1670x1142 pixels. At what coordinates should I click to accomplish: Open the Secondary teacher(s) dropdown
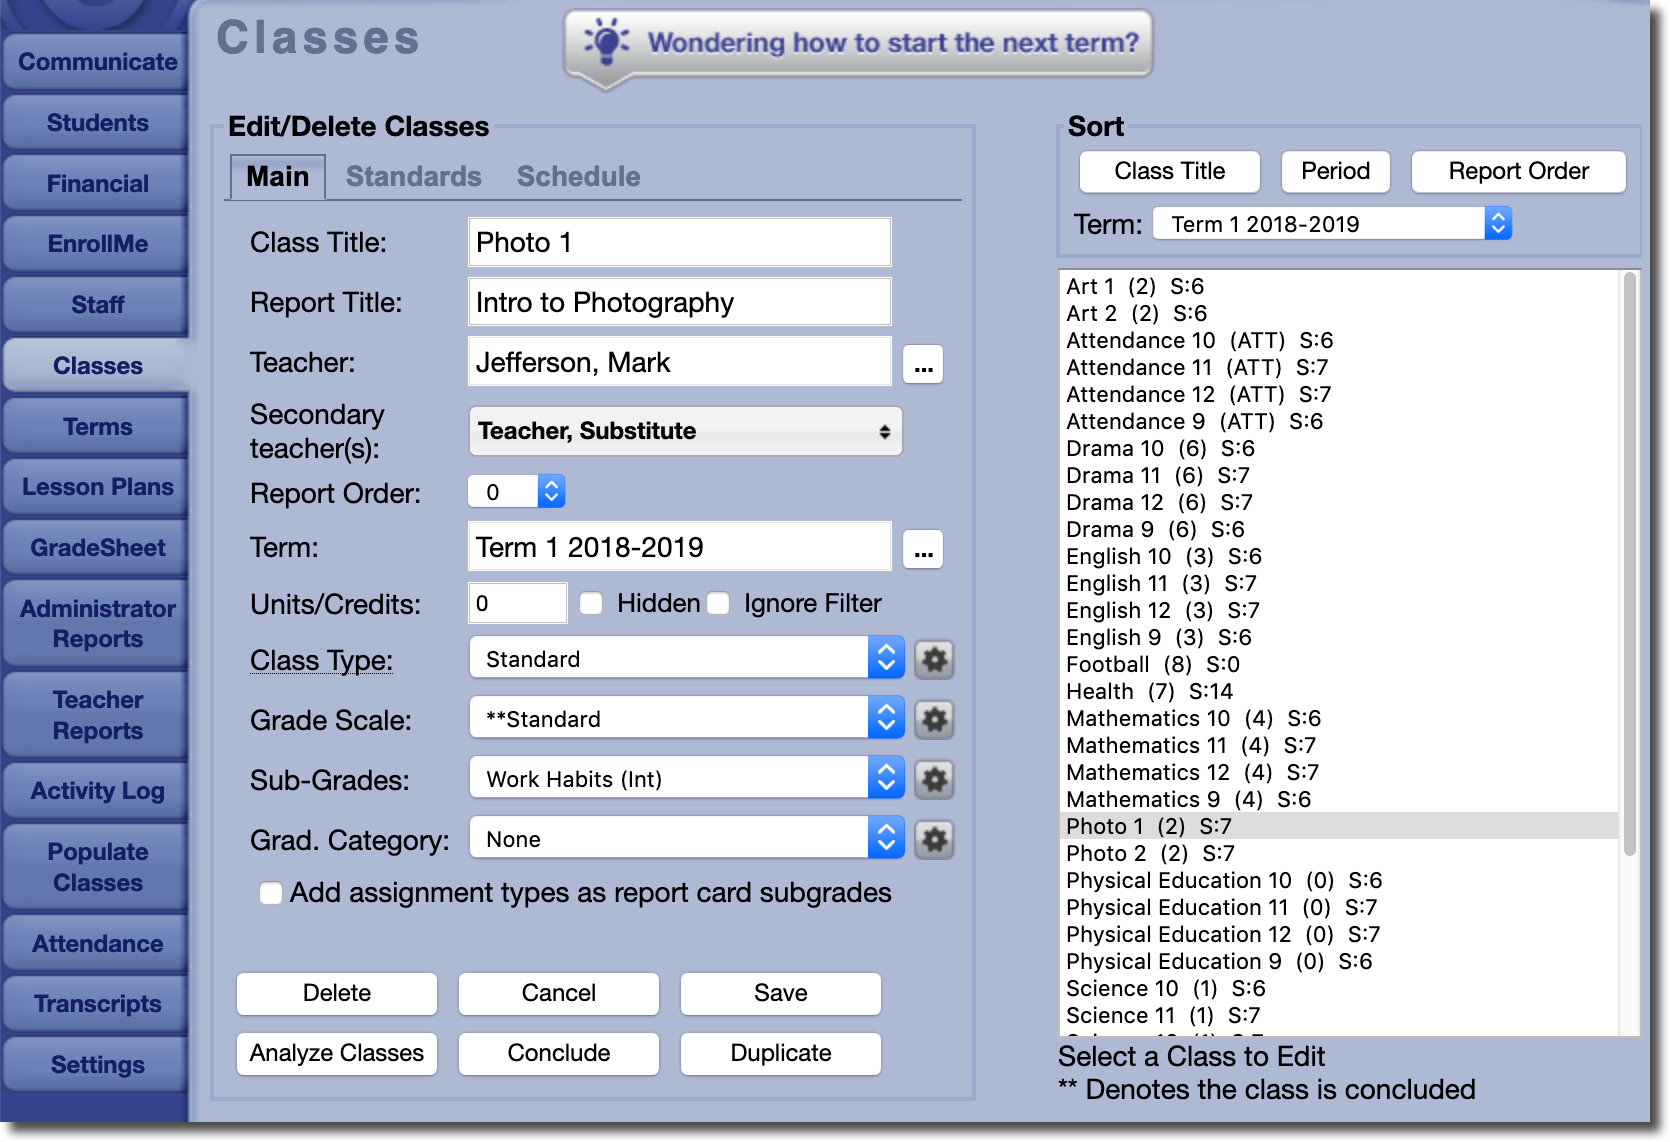point(685,431)
